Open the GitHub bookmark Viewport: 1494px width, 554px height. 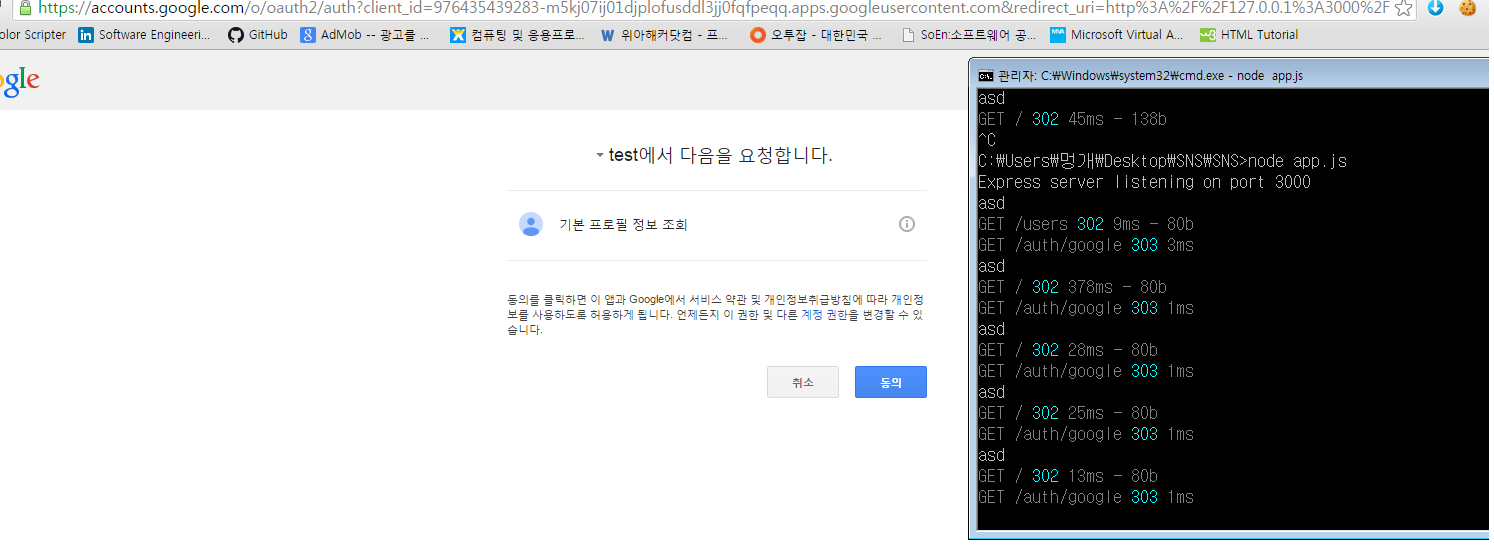pyautogui.click(x=258, y=35)
